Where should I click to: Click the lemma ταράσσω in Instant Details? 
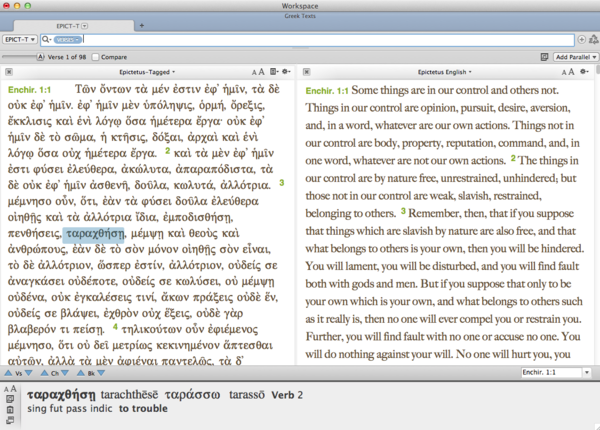[x=192, y=395]
